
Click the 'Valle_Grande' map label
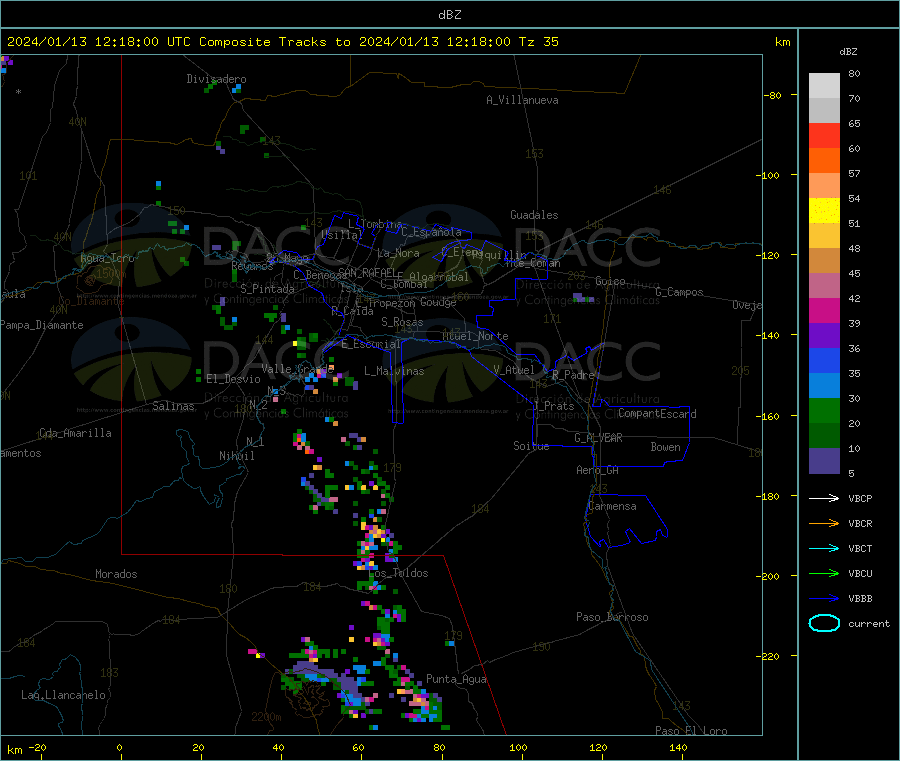click(x=297, y=368)
